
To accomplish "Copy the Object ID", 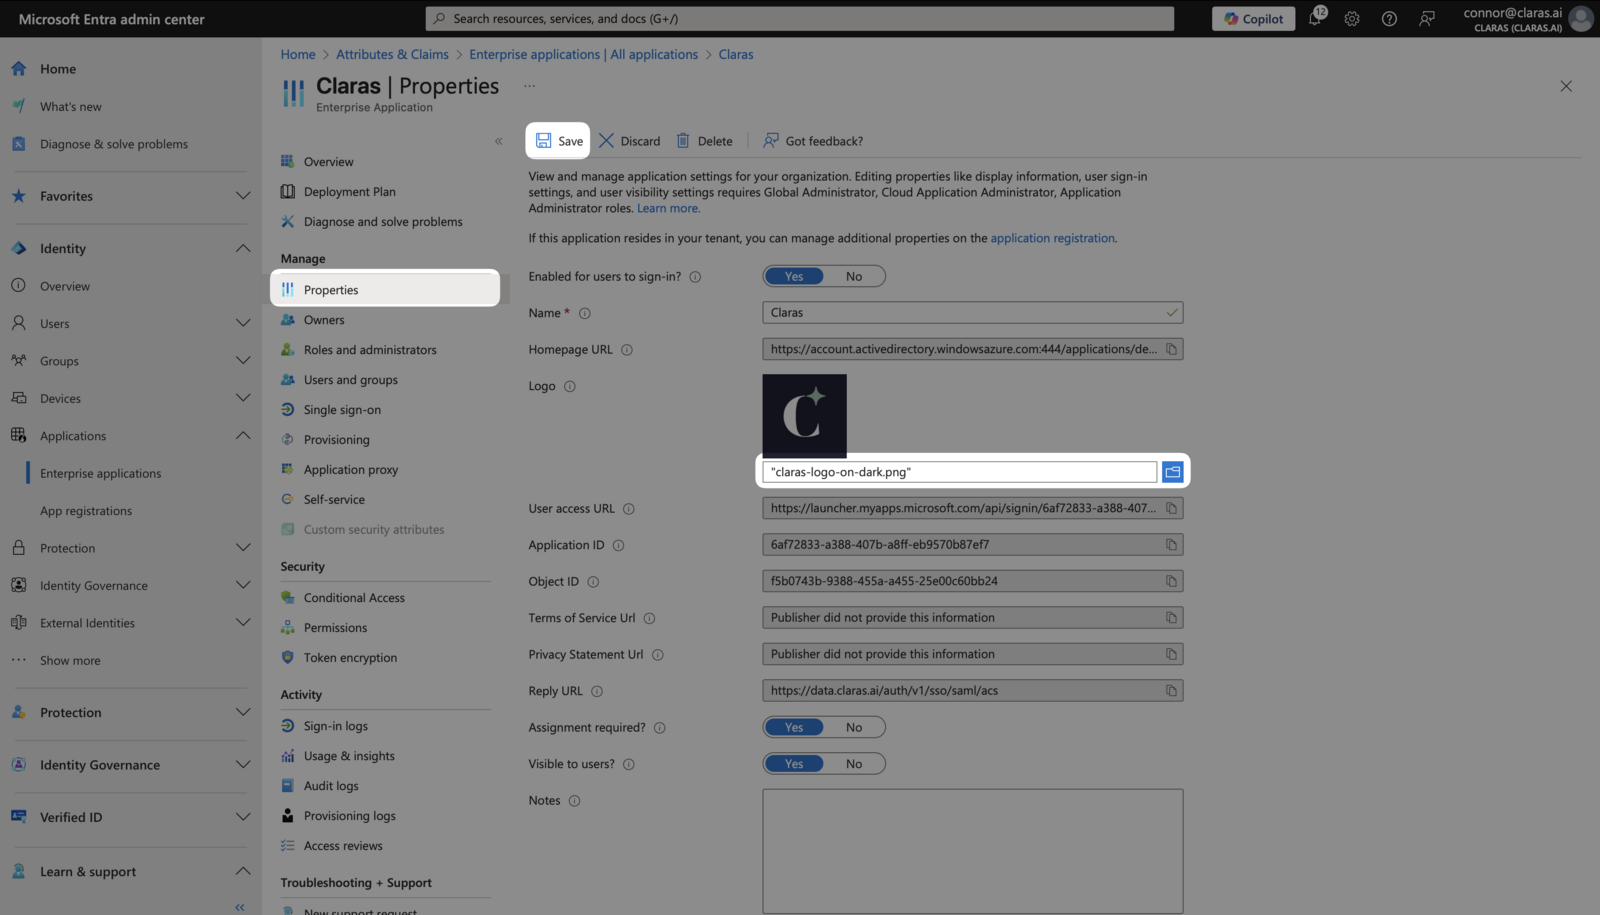I will tap(1171, 581).
